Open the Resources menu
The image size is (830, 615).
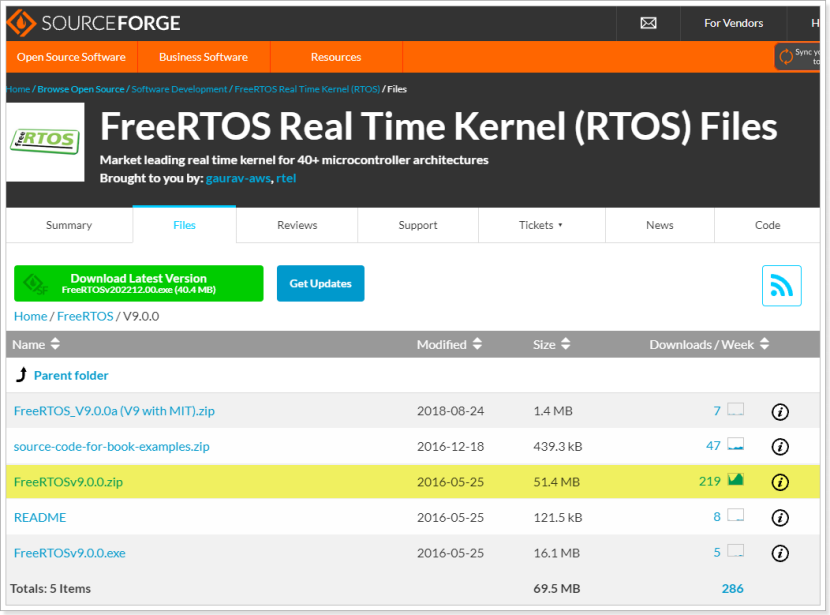tap(336, 57)
